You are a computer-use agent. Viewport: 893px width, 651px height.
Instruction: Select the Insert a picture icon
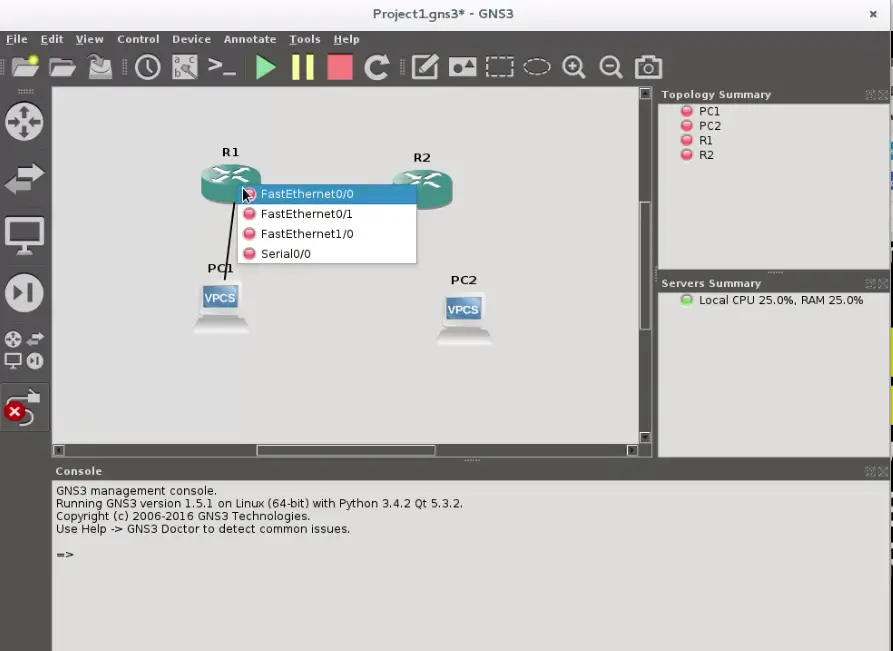pos(462,67)
